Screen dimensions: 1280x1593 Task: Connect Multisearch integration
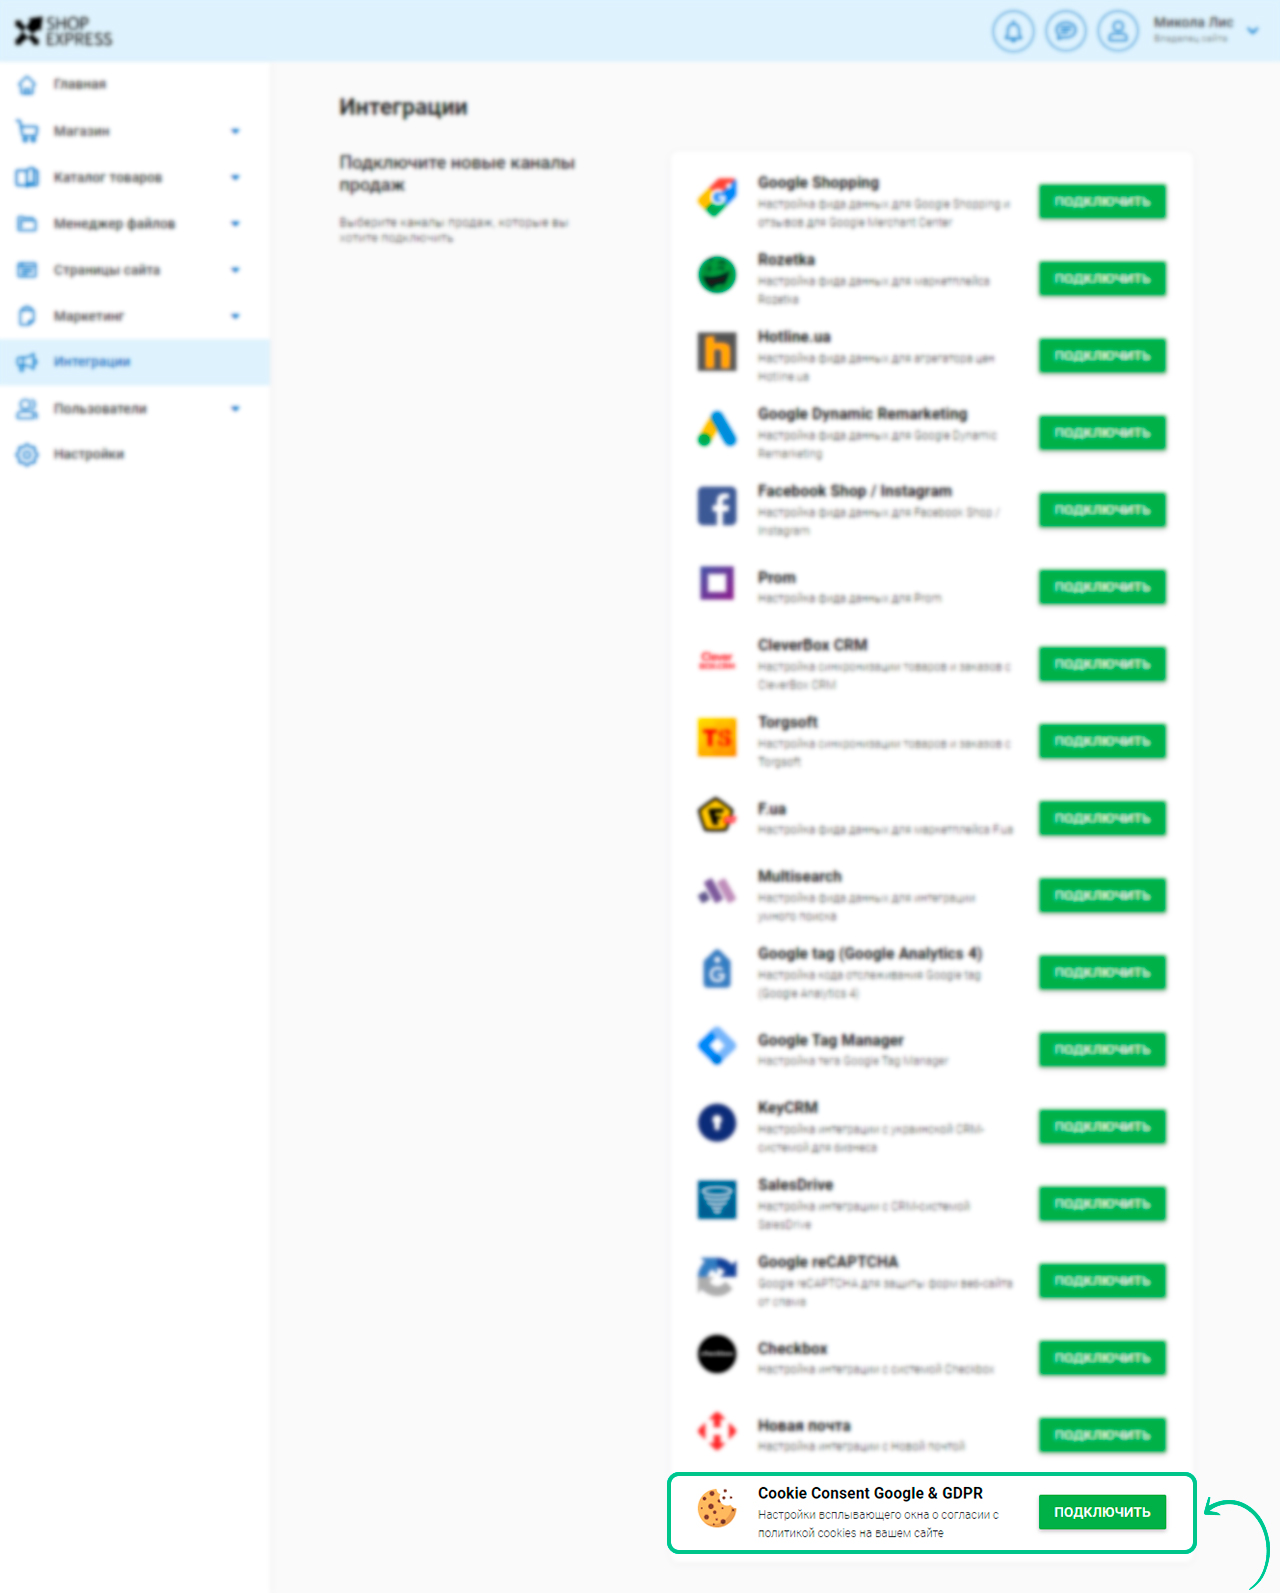1102,895
